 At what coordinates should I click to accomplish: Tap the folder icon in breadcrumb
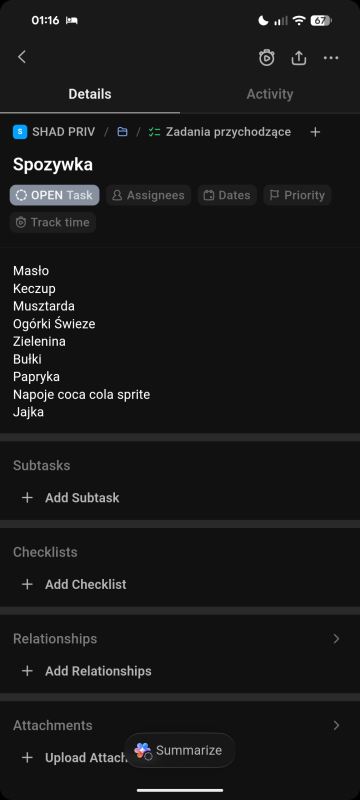click(x=122, y=132)
